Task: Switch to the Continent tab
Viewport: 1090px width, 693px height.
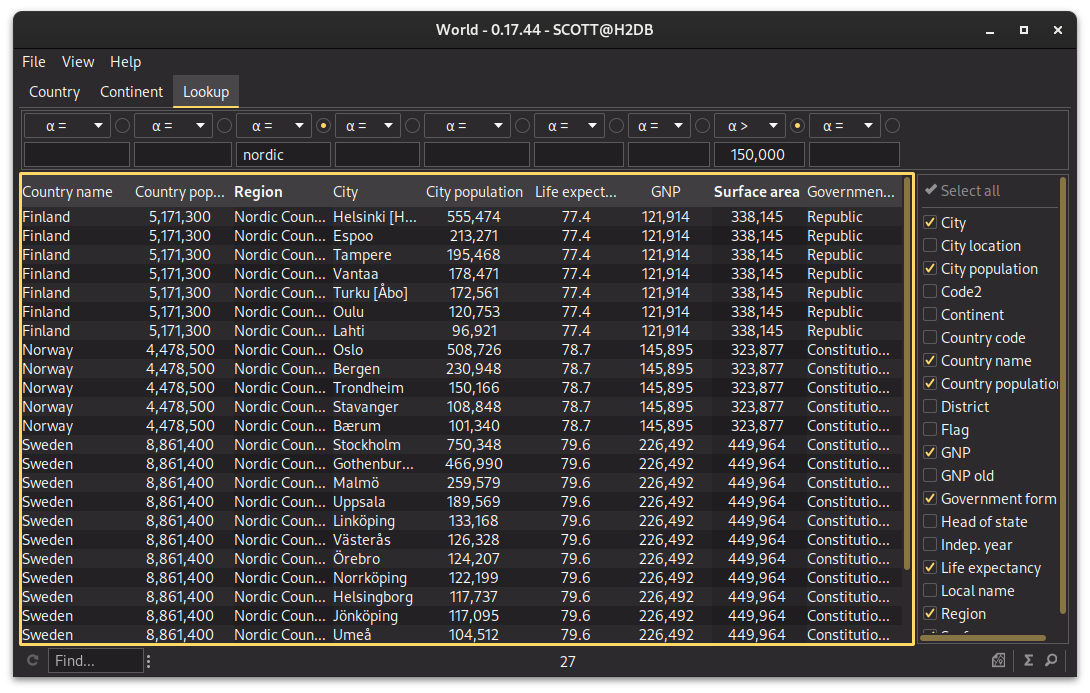Action: tap(131, 92)
